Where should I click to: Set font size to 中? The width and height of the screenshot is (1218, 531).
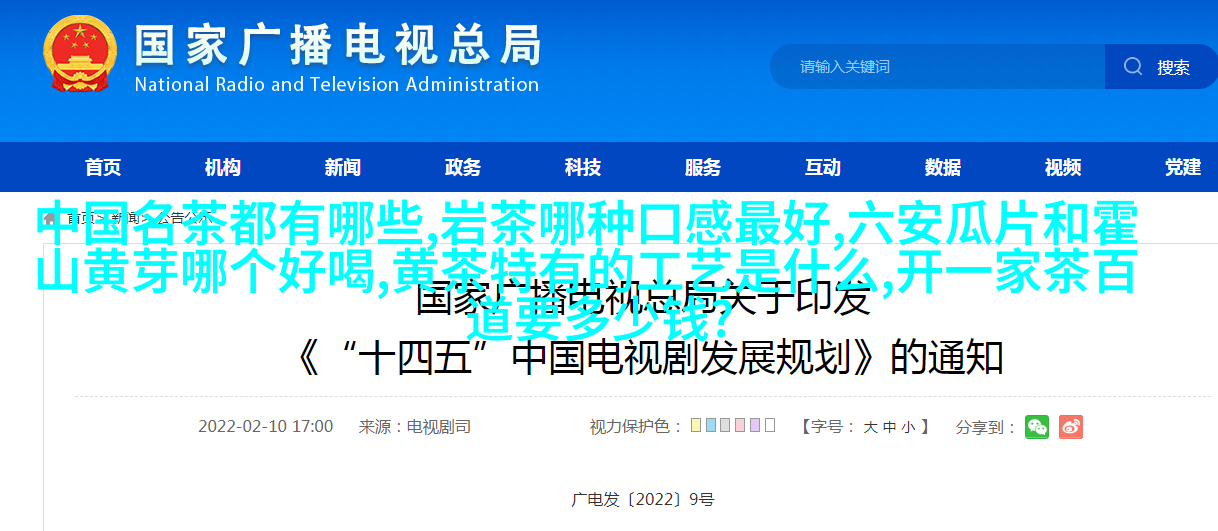coord(889,427)
